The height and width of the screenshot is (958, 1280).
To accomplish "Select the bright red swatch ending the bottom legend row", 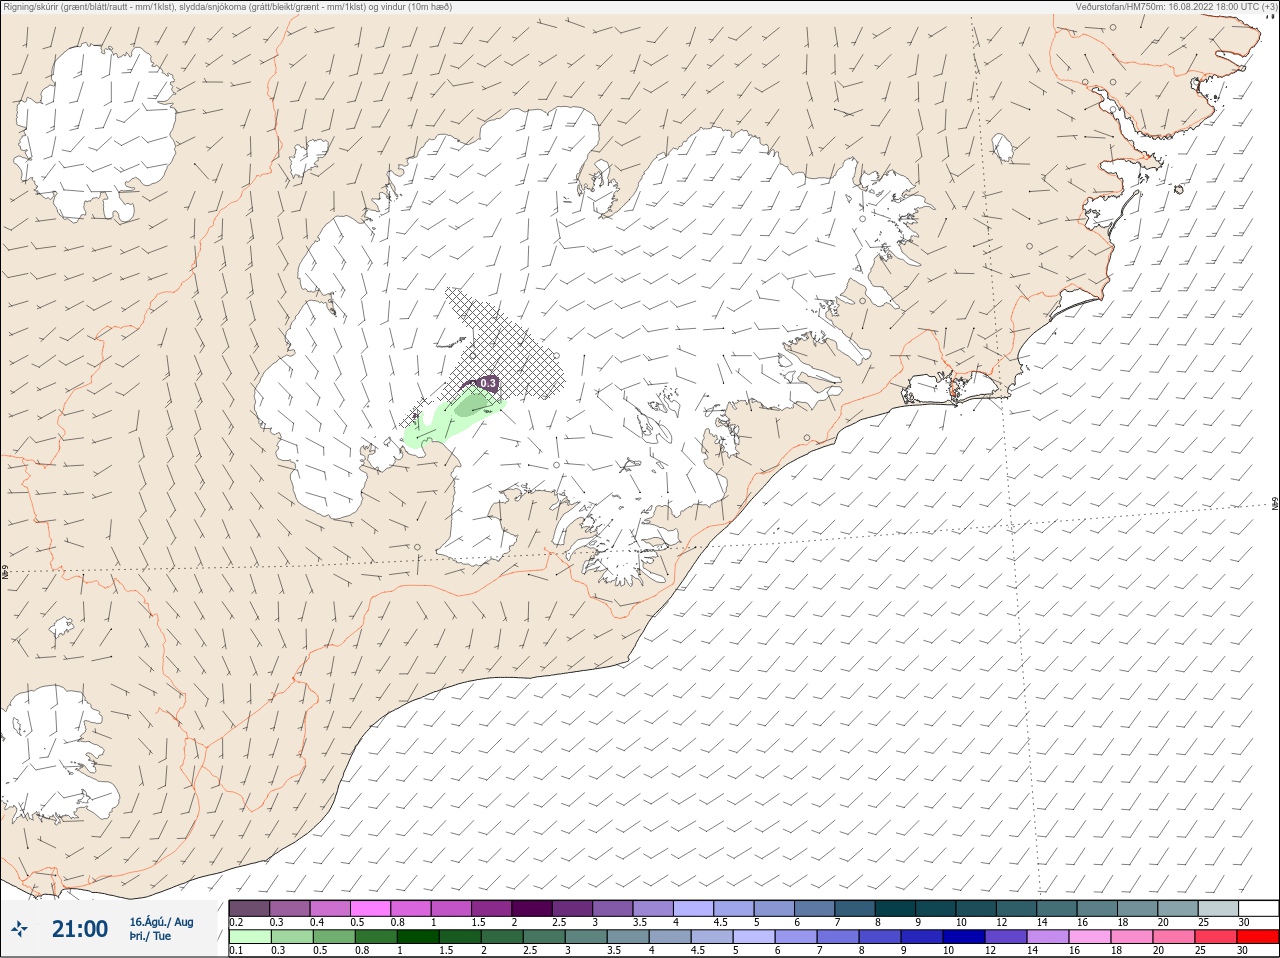I will click(1258, 937).
